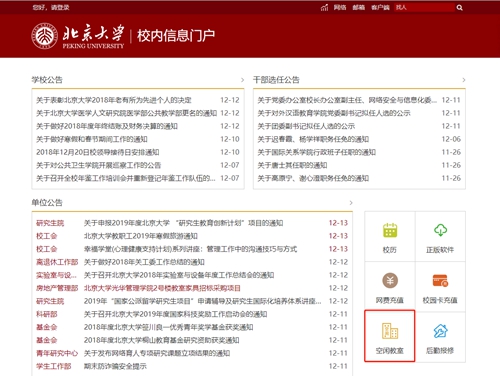This screenshot has height=376, width=500.
Task: Open notice 关于召开全校年鉴工作培训会
Action: tap(126, 178)
